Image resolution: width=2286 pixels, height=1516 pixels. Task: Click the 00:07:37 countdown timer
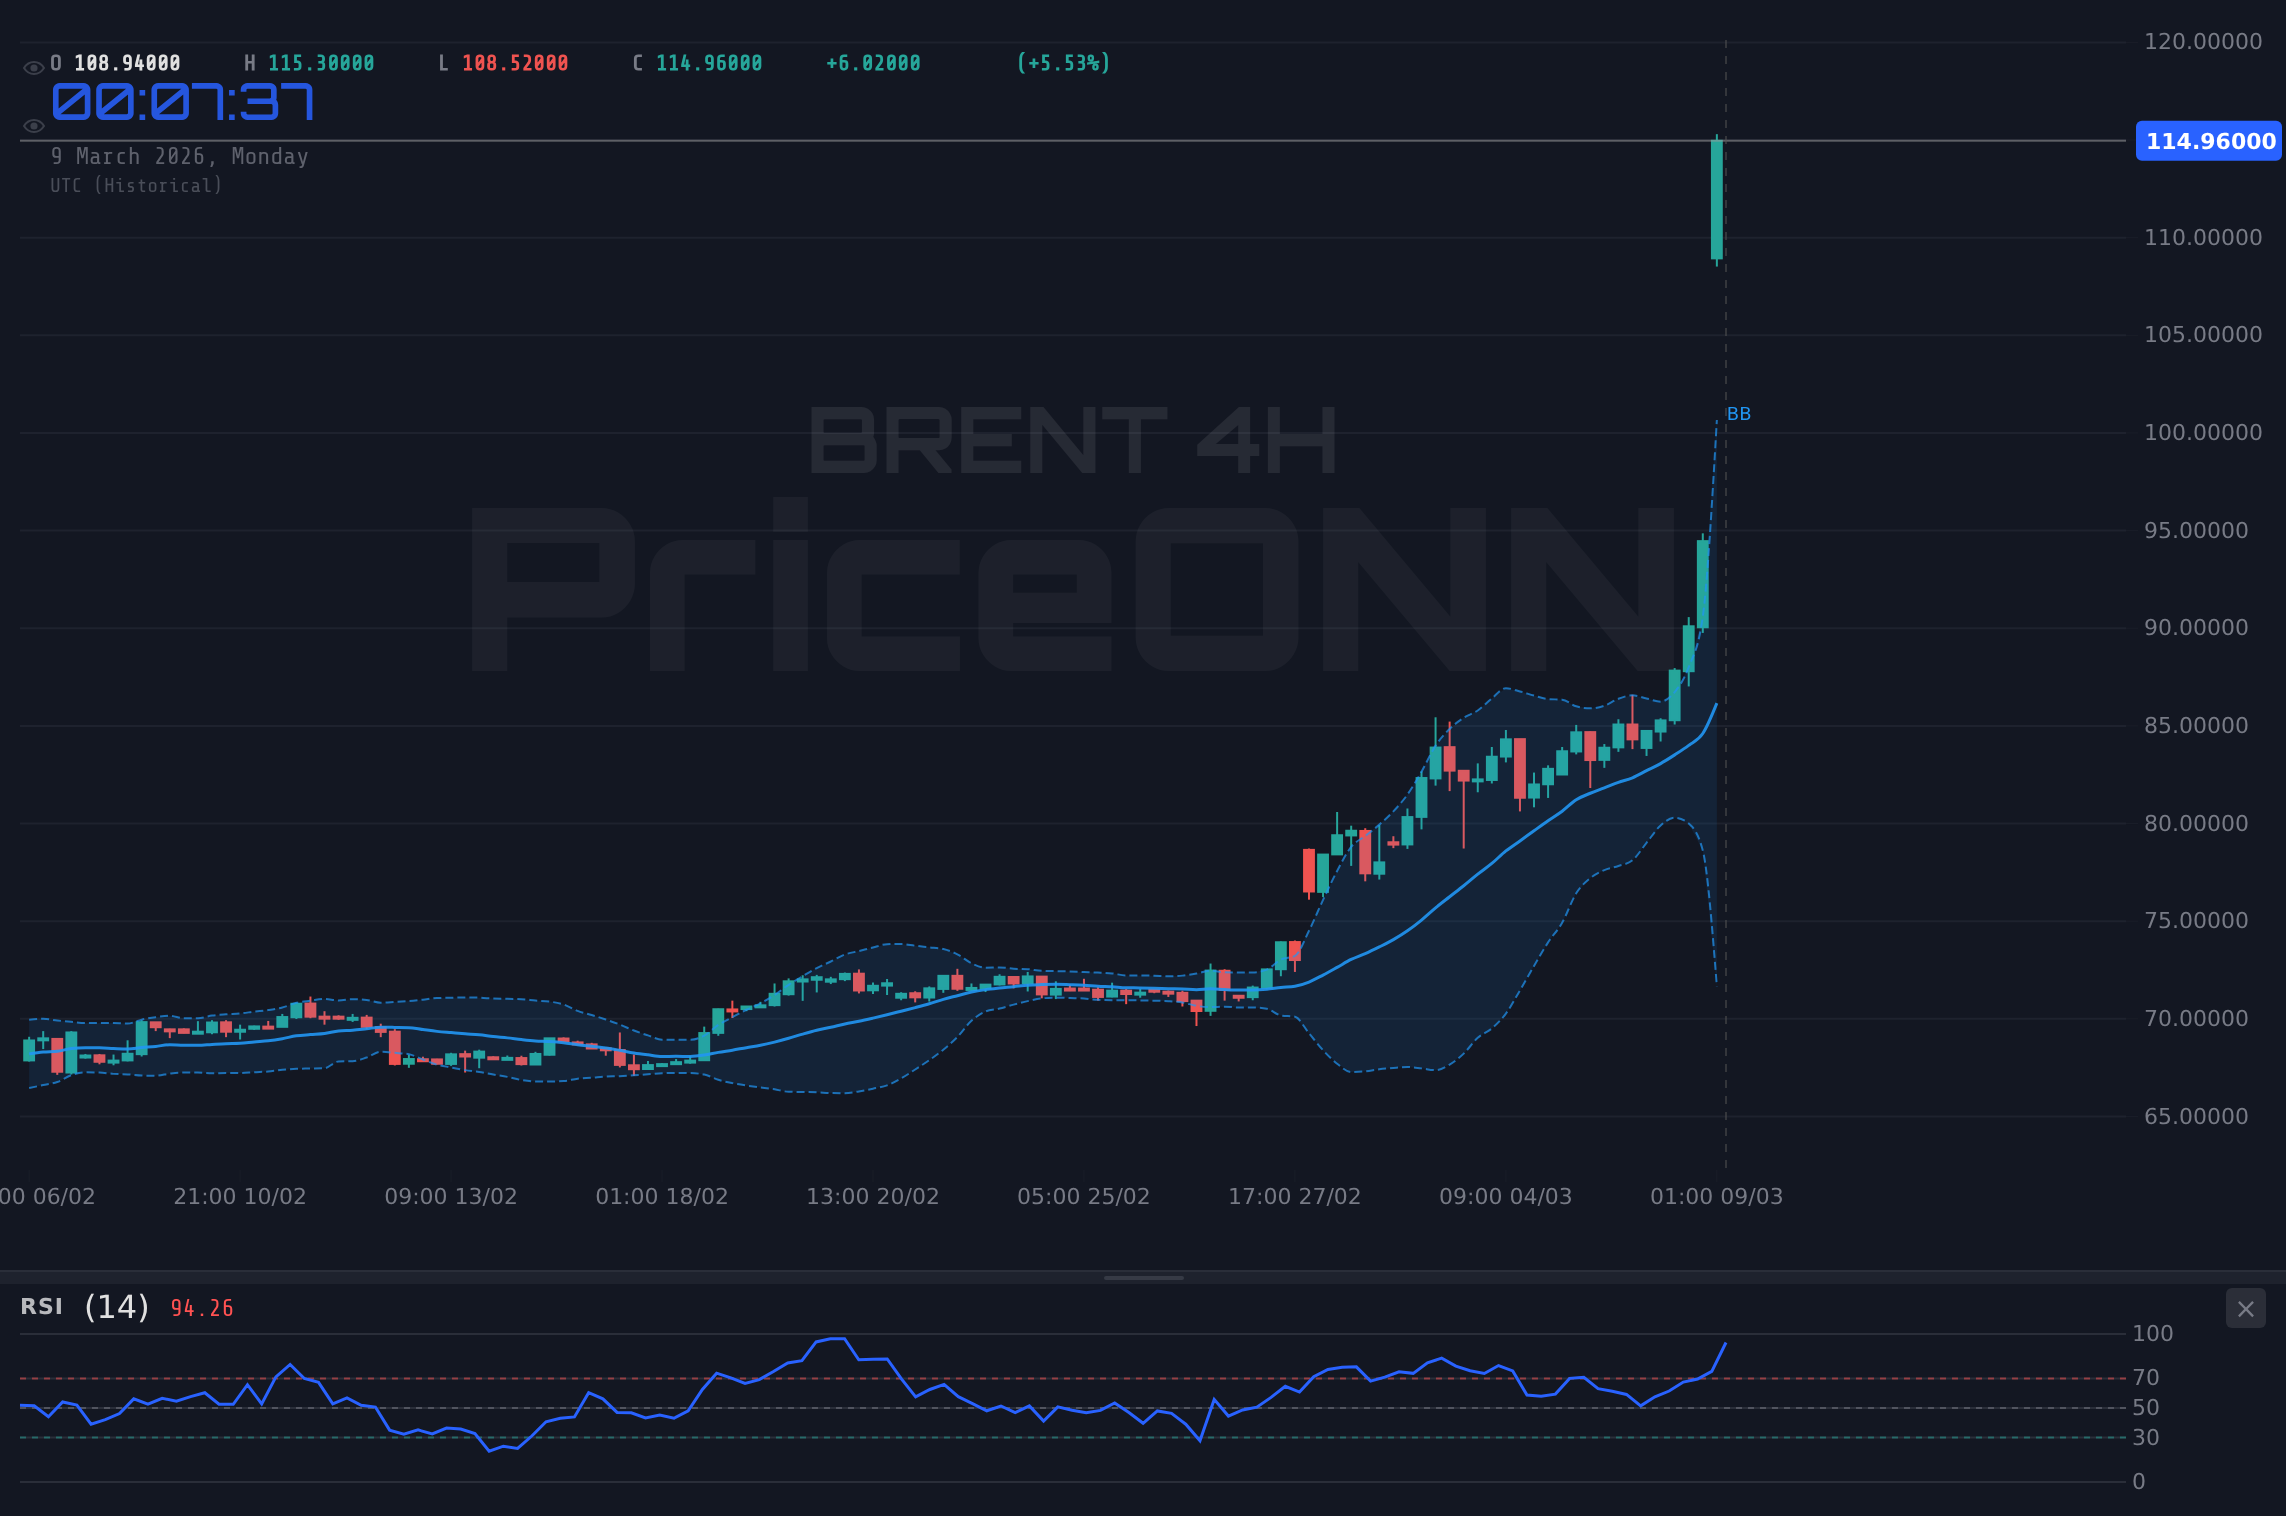tap(183, 102)
